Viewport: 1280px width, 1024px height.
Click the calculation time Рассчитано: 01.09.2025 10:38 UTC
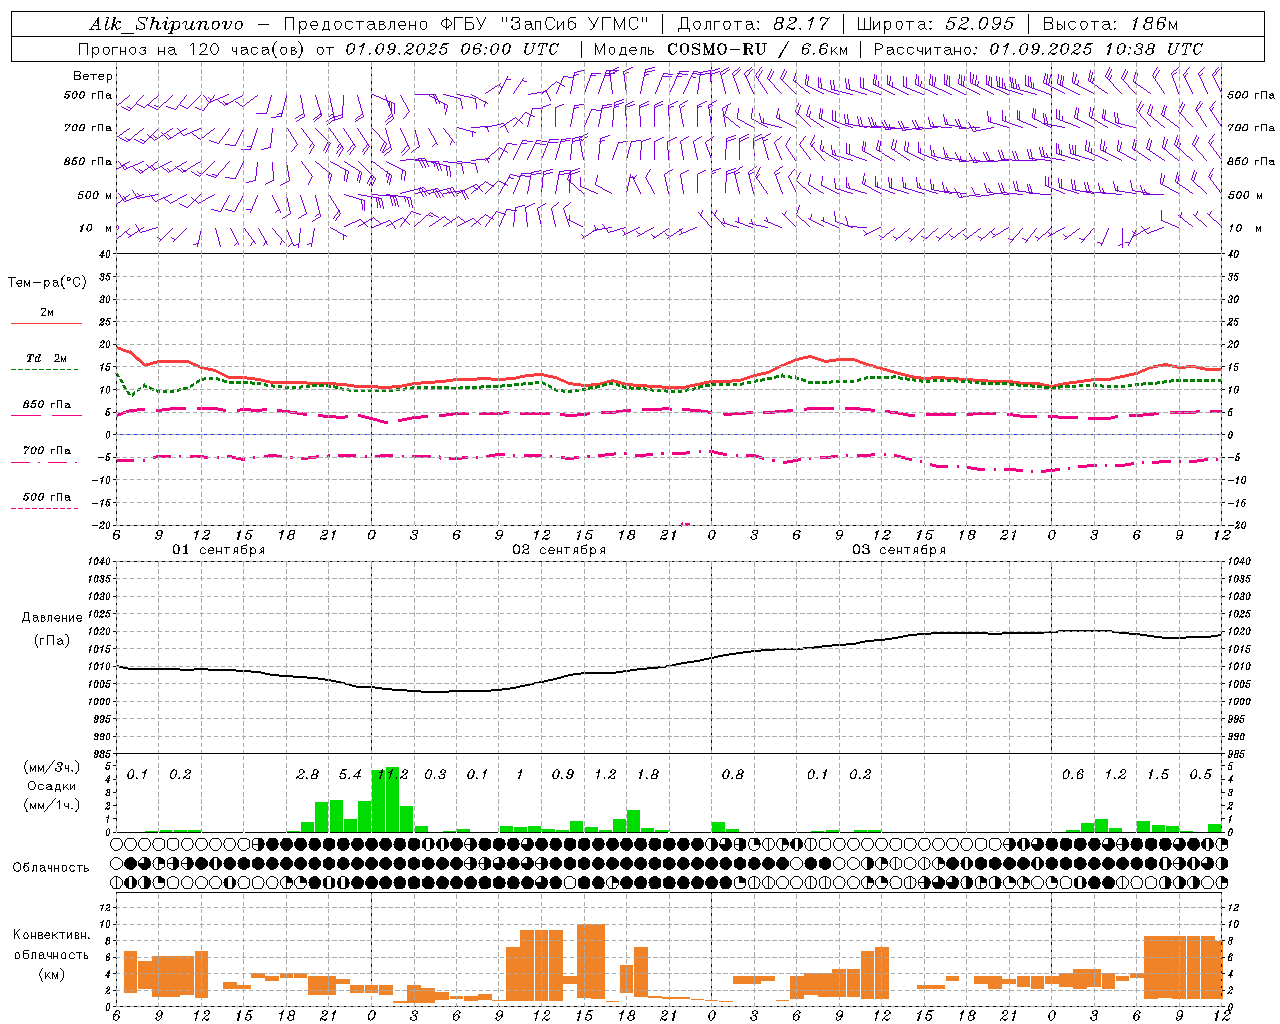(x=1038, y=49)
